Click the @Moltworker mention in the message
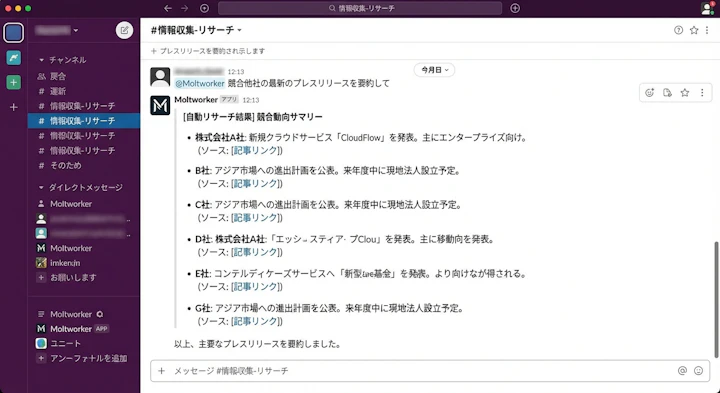This screenshot has width=720, height=393. (x=200, y=83)
